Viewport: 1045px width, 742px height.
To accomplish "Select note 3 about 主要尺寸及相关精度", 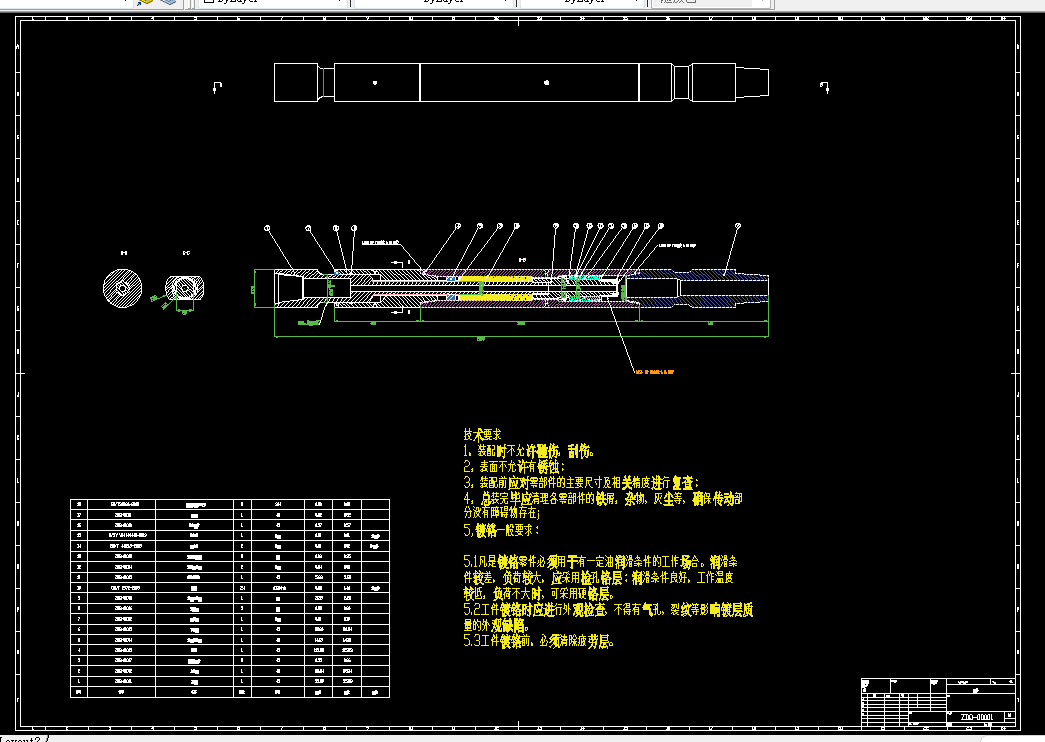I will pyautogui.click(x=581, y=482).
